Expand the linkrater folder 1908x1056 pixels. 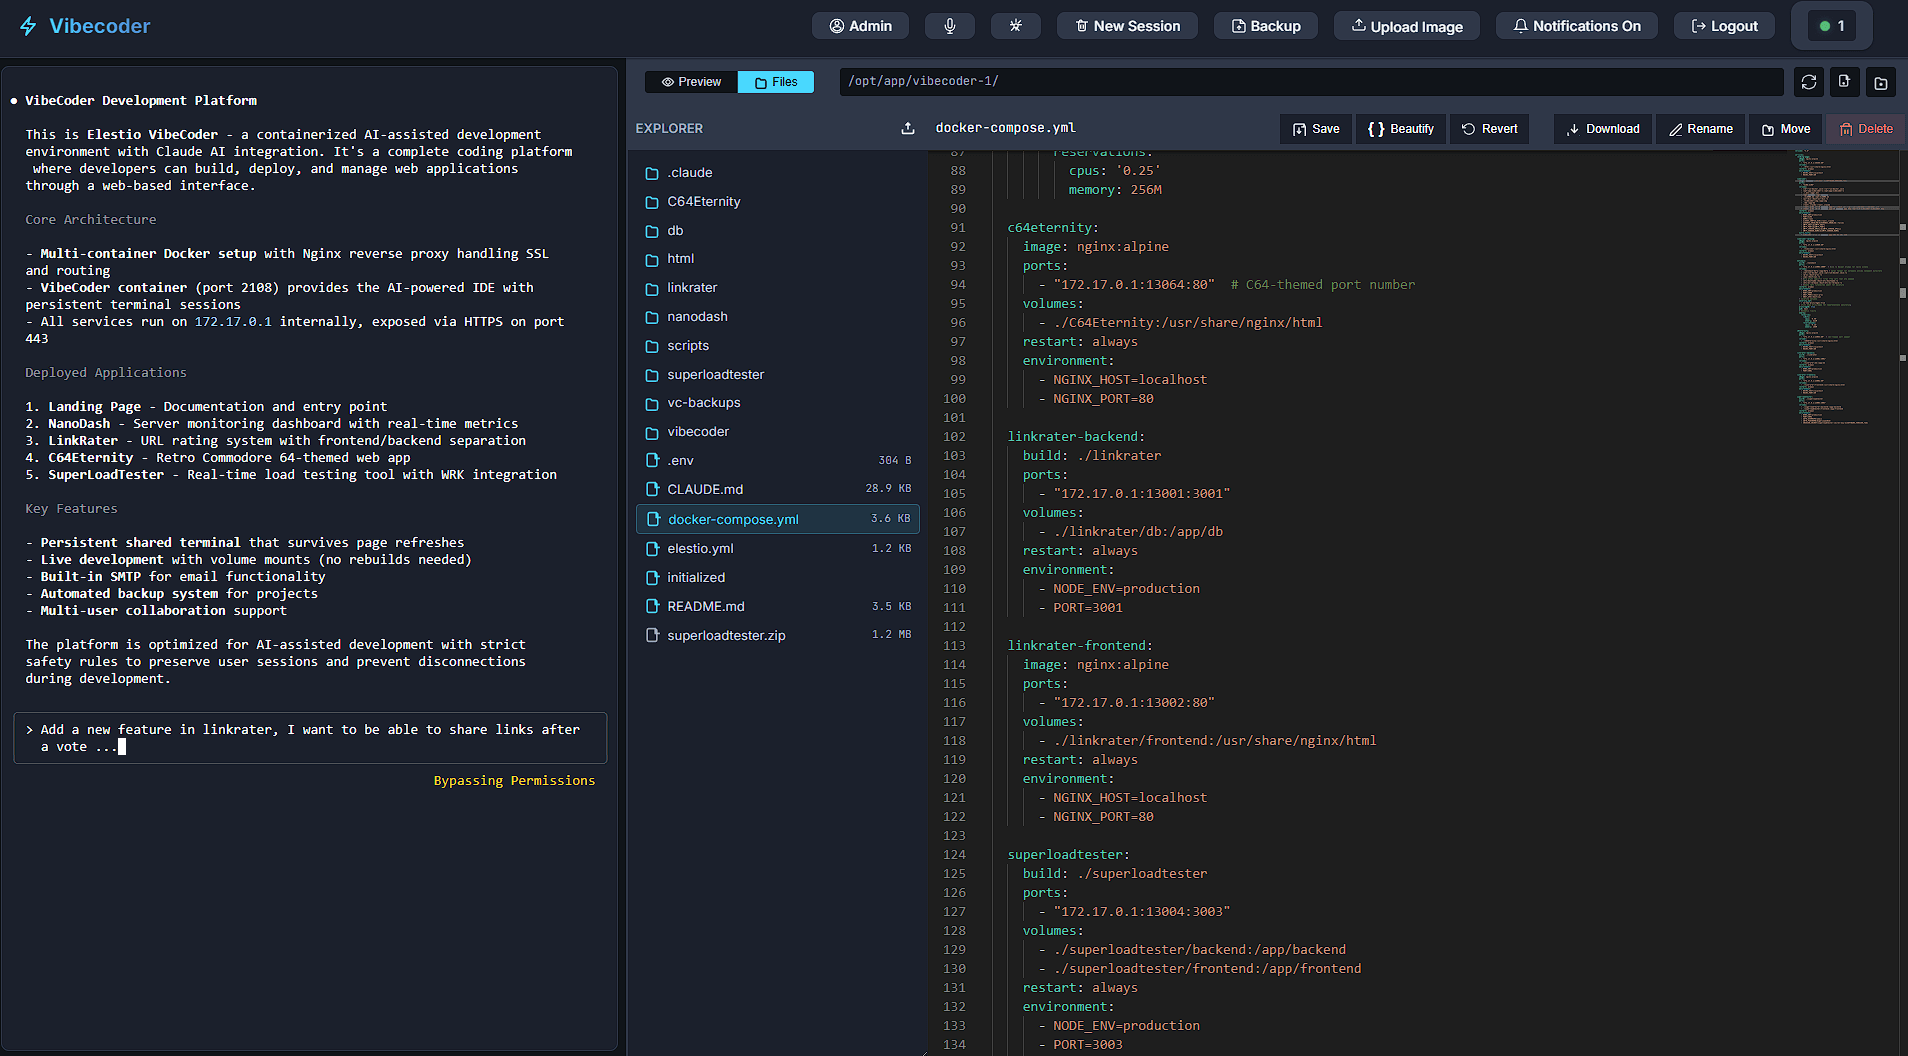tap(690, 287)
